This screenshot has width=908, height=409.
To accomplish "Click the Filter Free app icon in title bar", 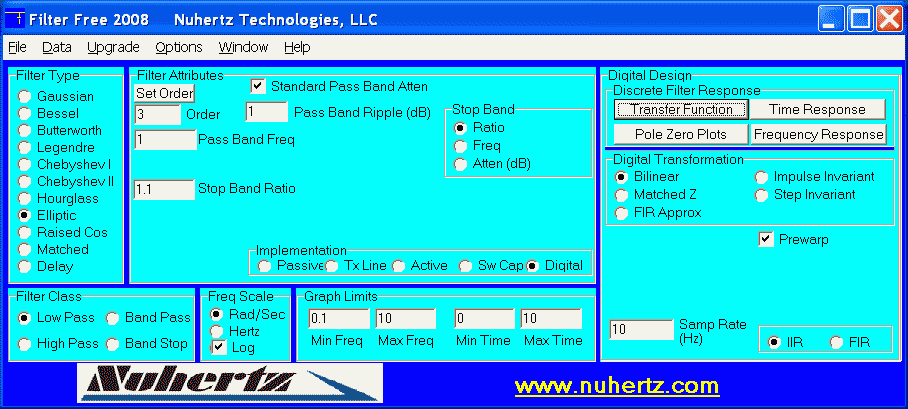I will pyautogui.click(x=16, y=20).
